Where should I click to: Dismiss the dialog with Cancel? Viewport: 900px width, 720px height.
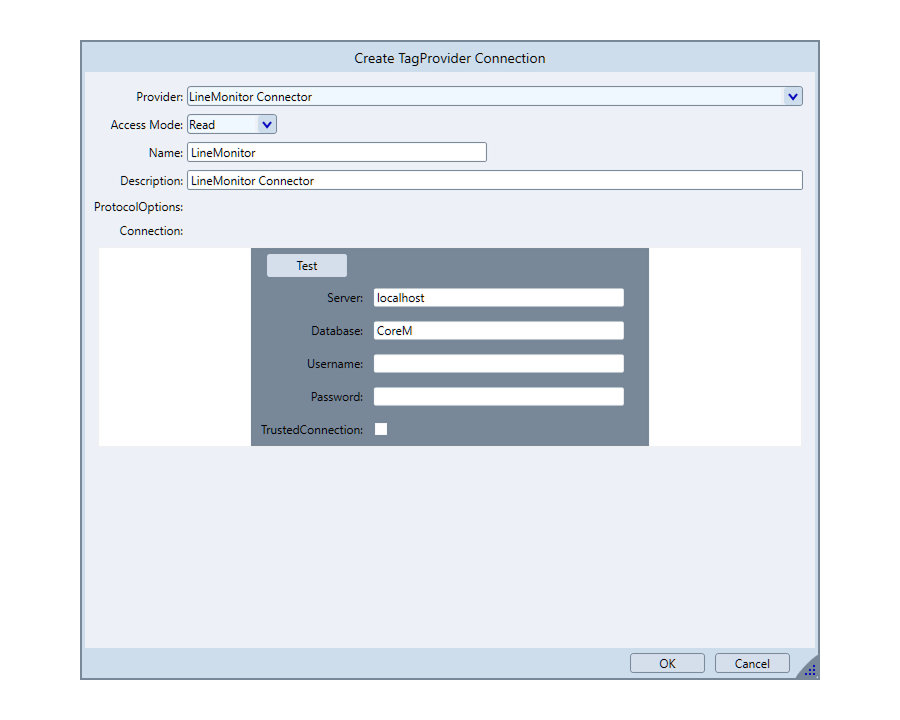tap(752, 664)
